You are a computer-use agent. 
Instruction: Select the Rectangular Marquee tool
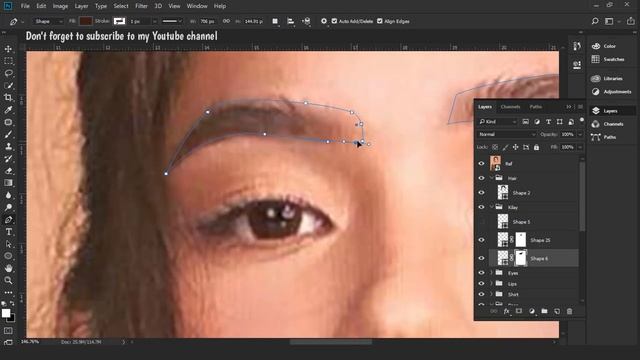pyautogui.click(x=8, y=61)
